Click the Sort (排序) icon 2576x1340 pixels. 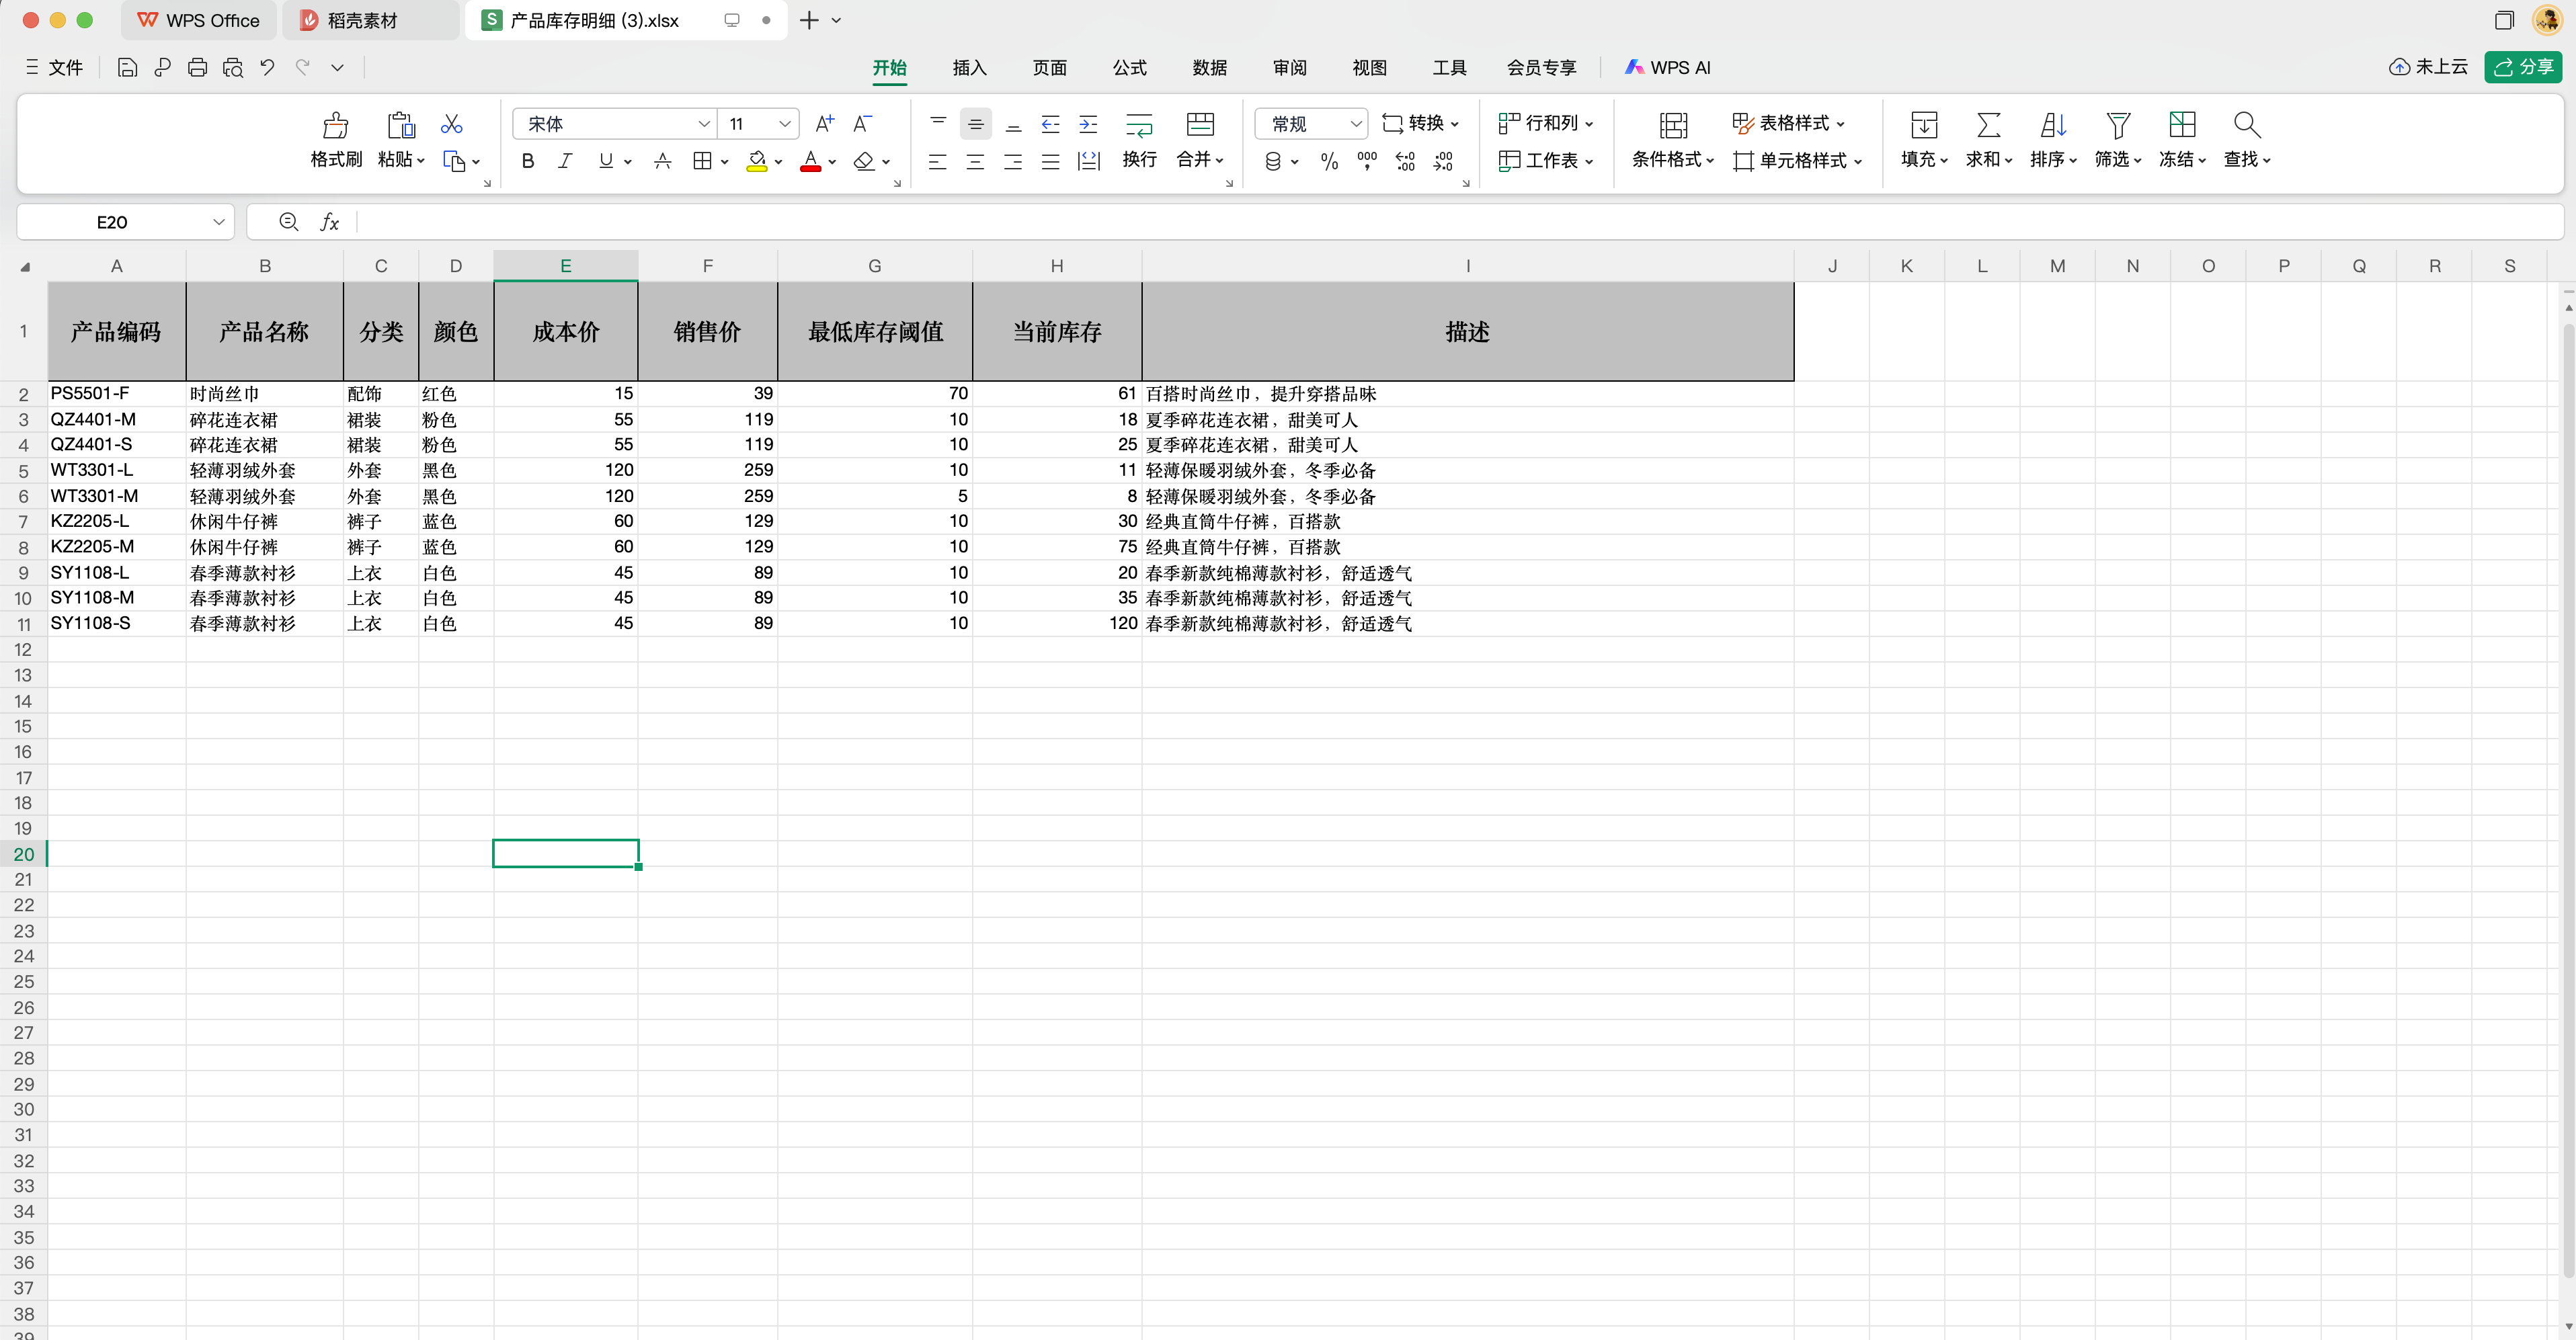tap(2053, 125)
